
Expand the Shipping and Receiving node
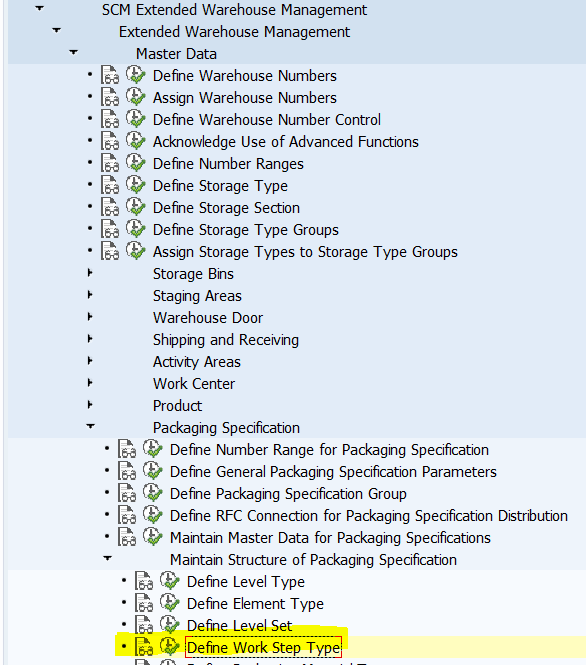[89, 339]
